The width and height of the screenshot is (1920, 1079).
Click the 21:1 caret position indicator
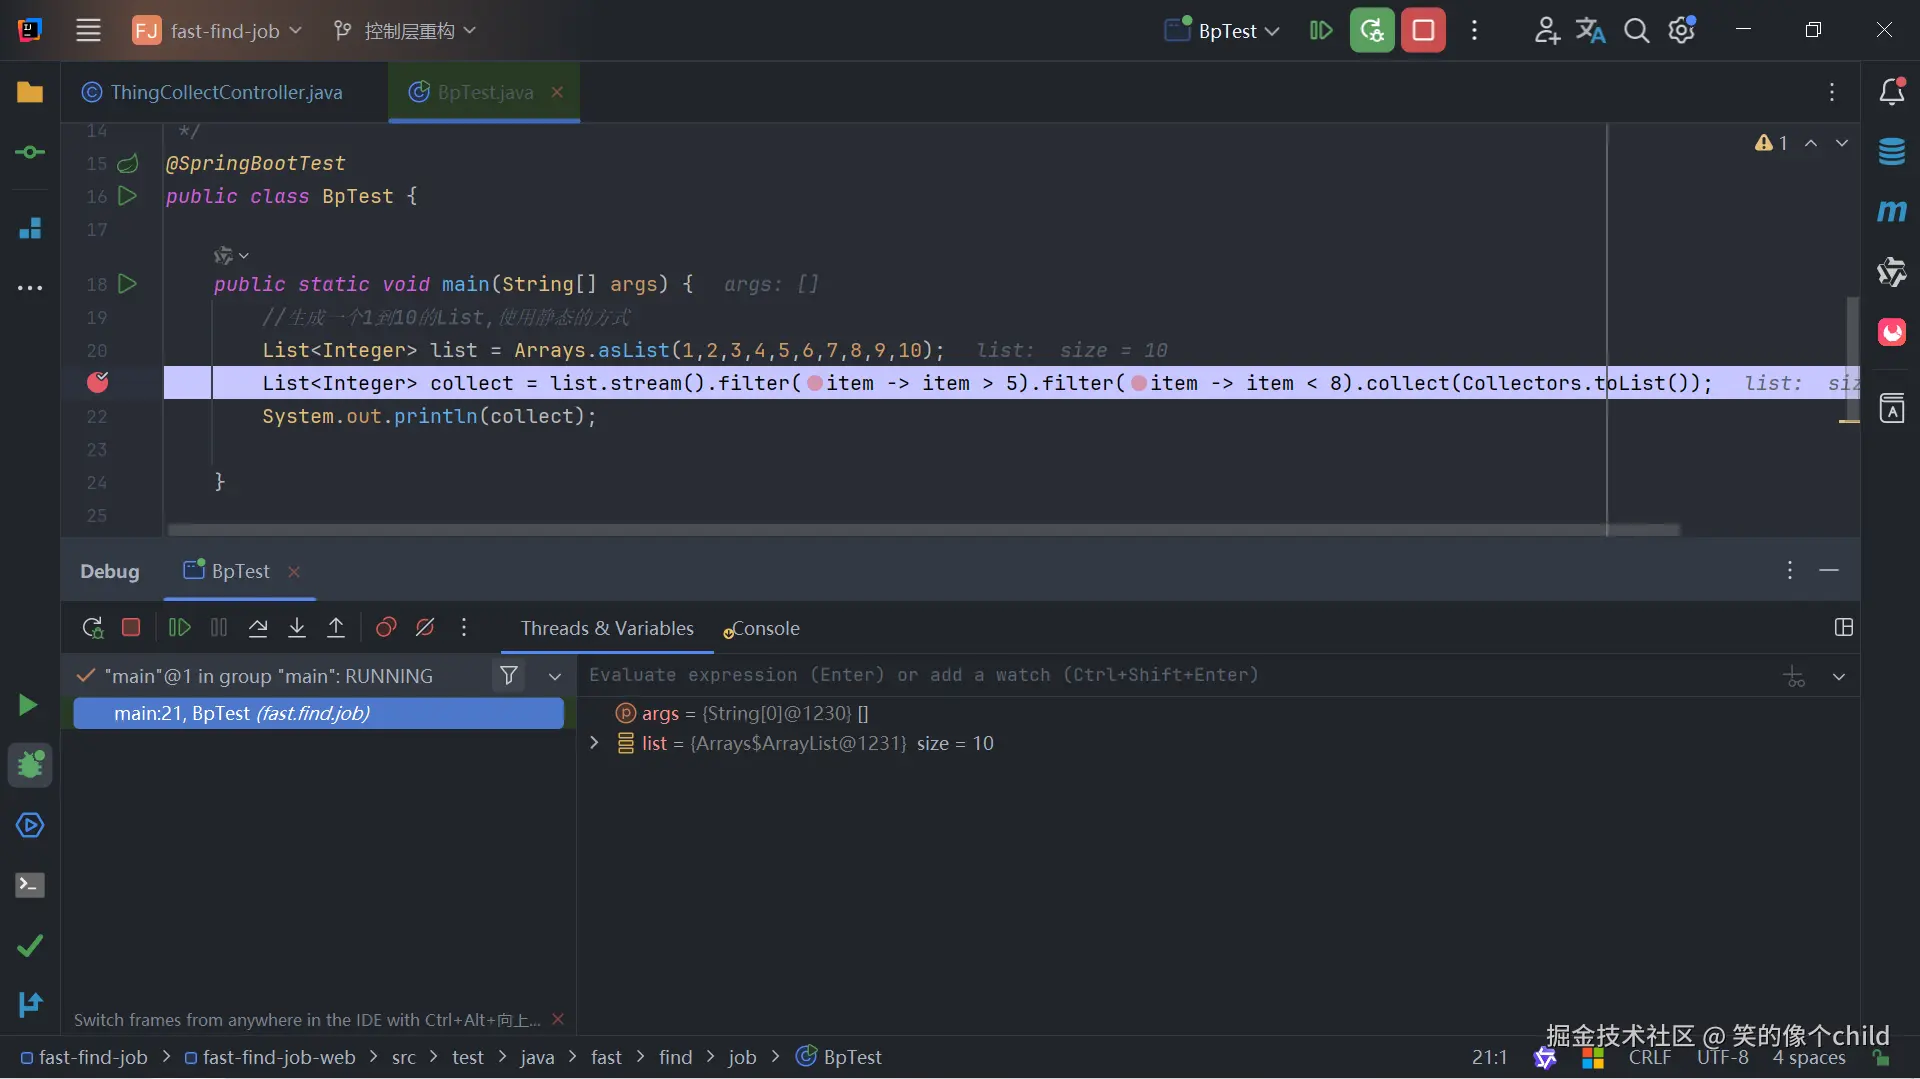pos(1490,1057)
